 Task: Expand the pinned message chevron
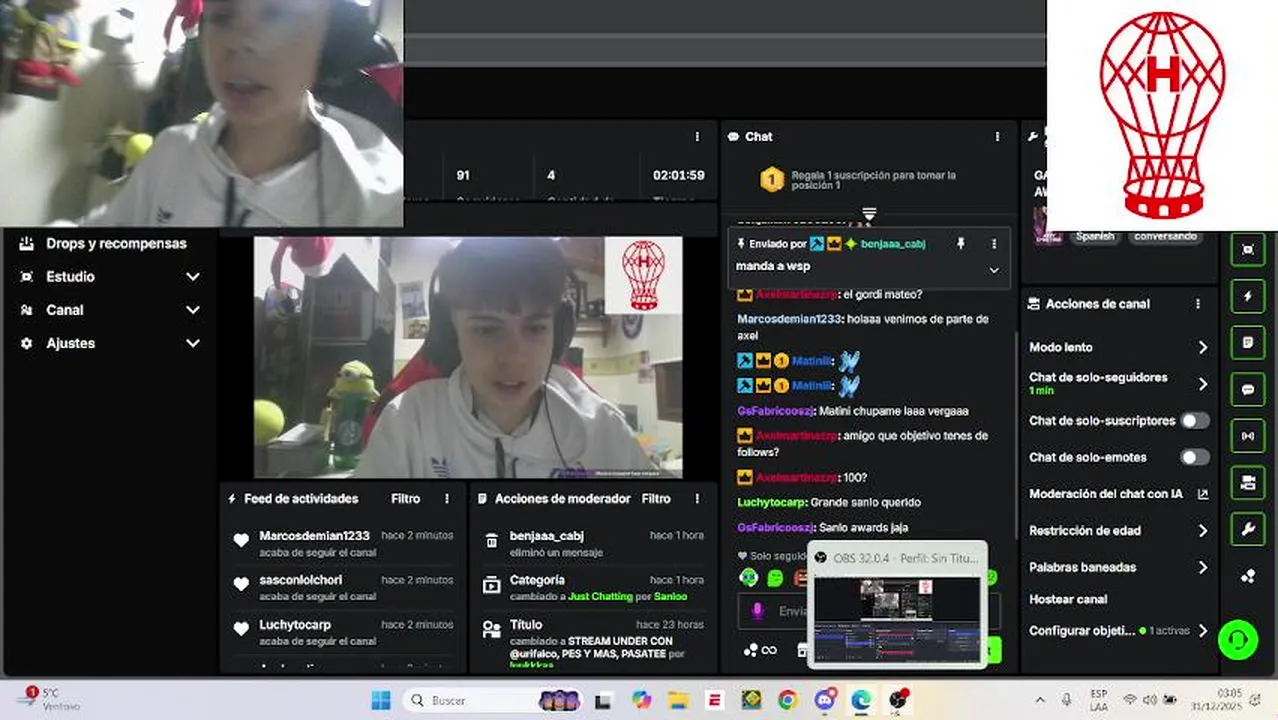(994, 270)
